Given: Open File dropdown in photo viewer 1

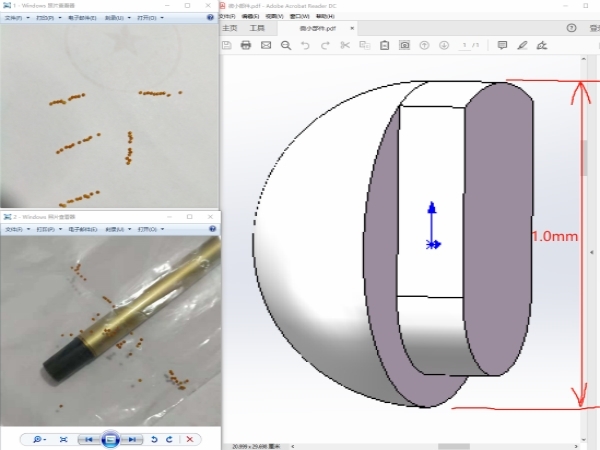Looking at the screenshot, I should tap(17, 18).
